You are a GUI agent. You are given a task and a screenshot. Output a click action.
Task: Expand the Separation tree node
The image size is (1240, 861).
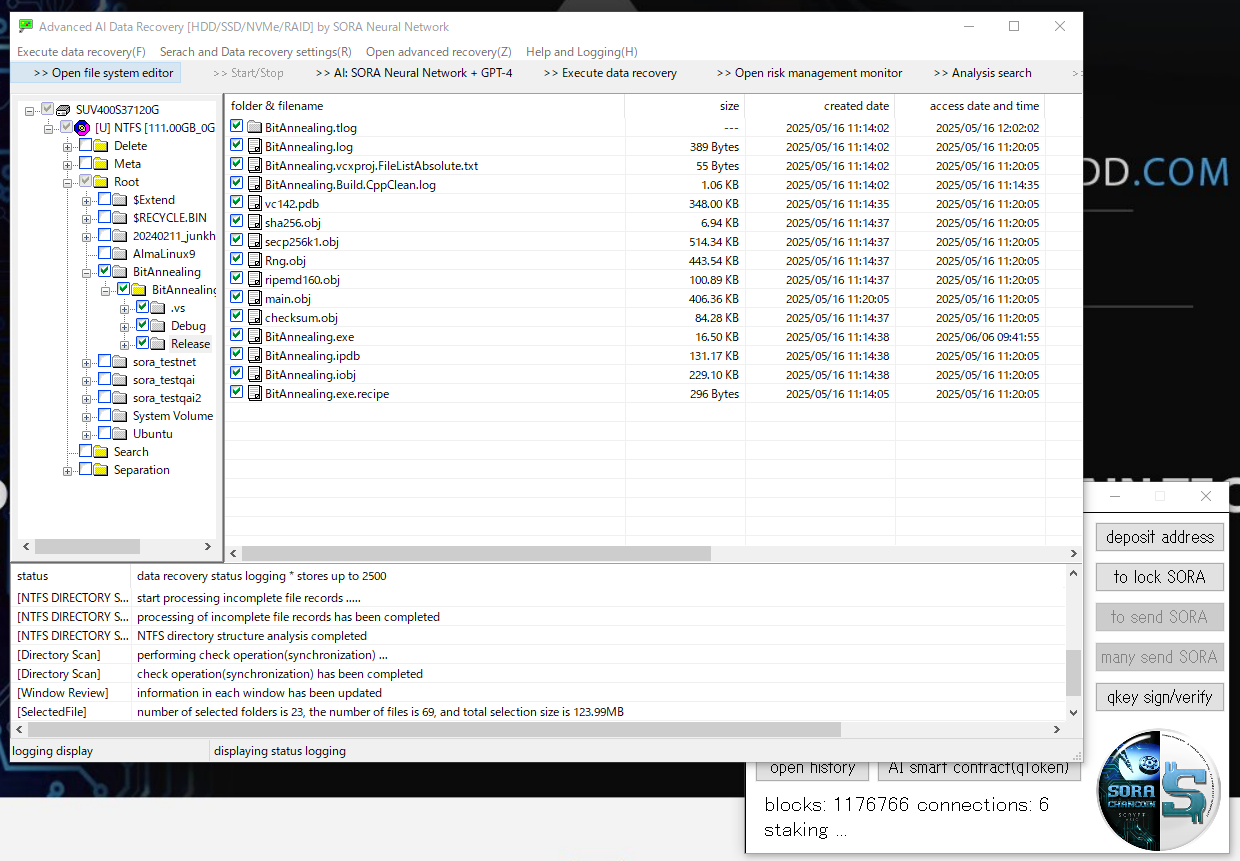coord(68,470)
